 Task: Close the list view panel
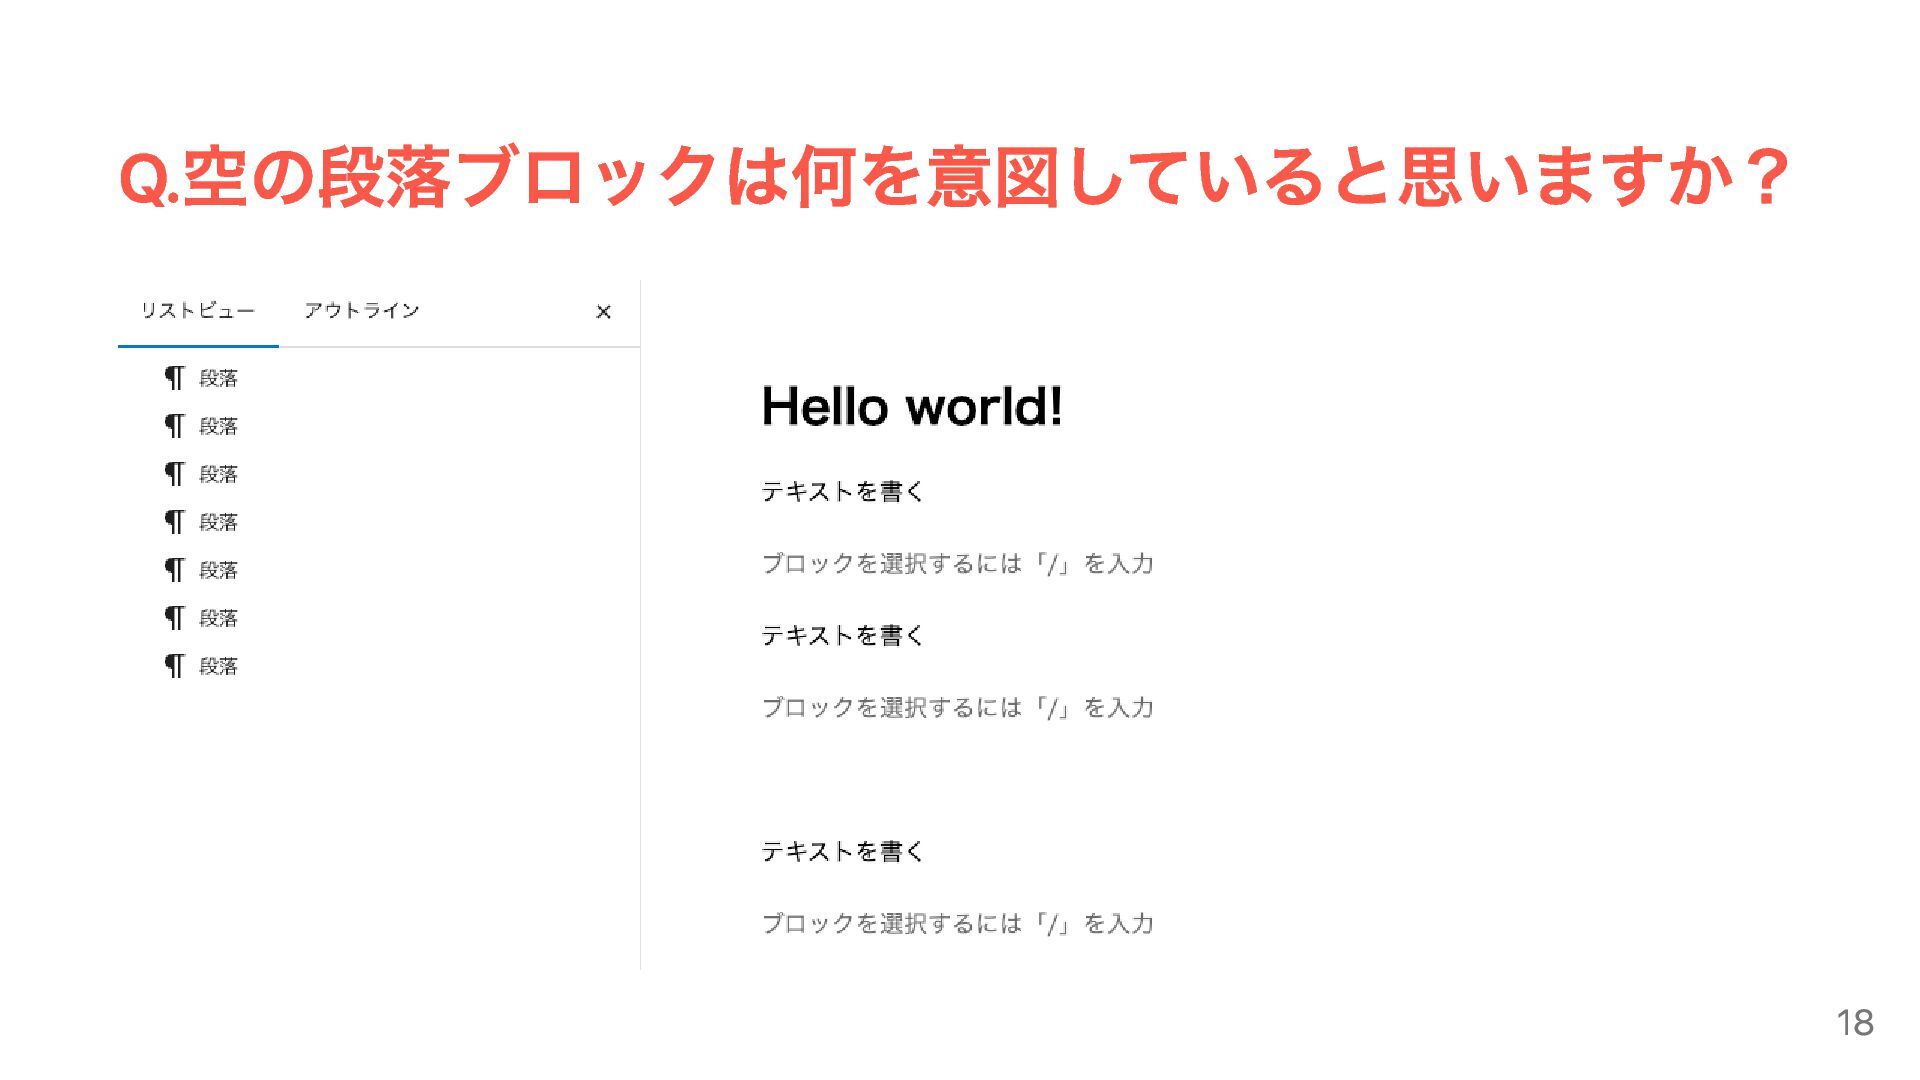603,312
